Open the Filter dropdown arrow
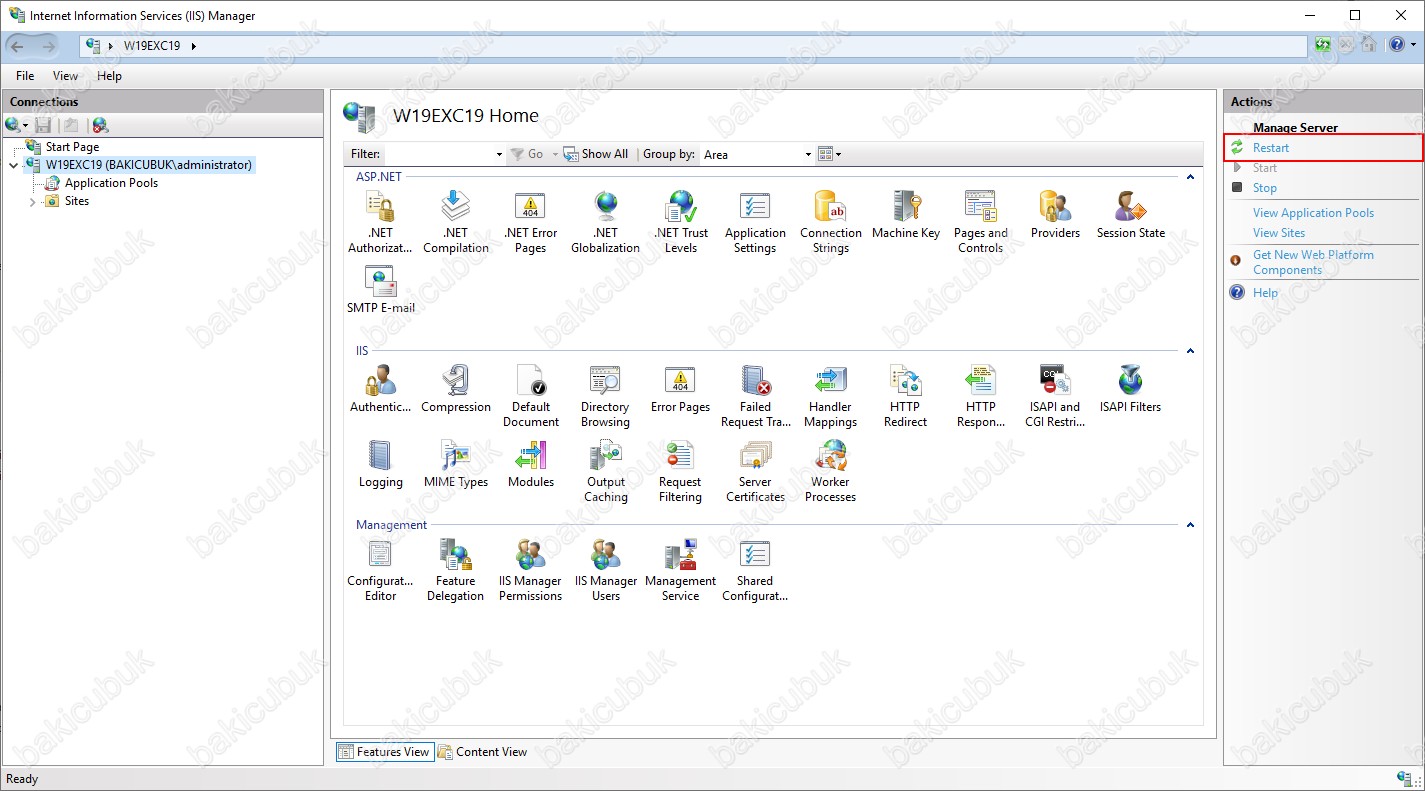The image size is (1425, 791). 499,155
